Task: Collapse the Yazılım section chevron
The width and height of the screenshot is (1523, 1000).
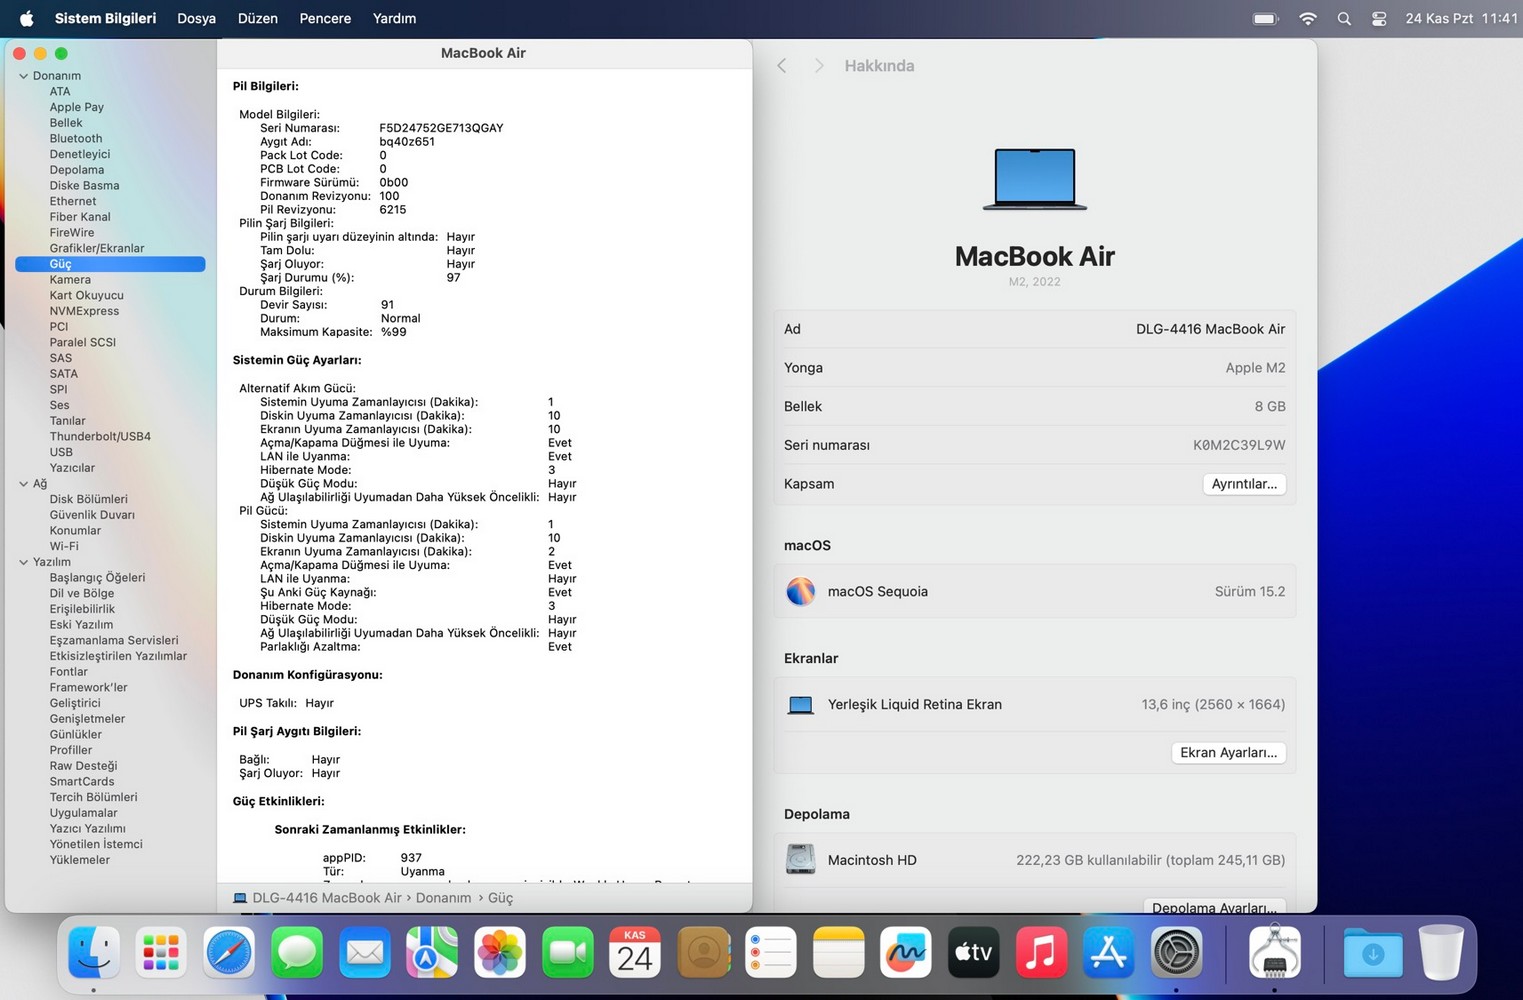Action: coord(23,562)
